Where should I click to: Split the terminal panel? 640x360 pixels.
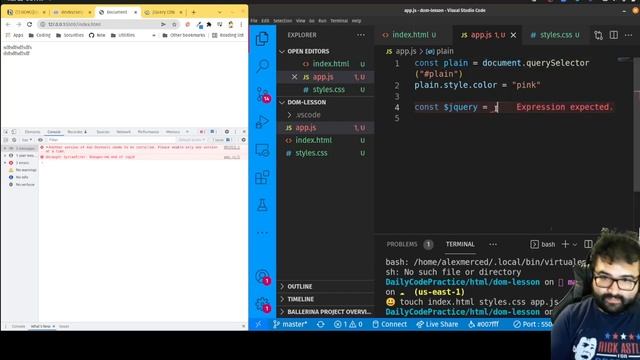(x=588, y=244)
